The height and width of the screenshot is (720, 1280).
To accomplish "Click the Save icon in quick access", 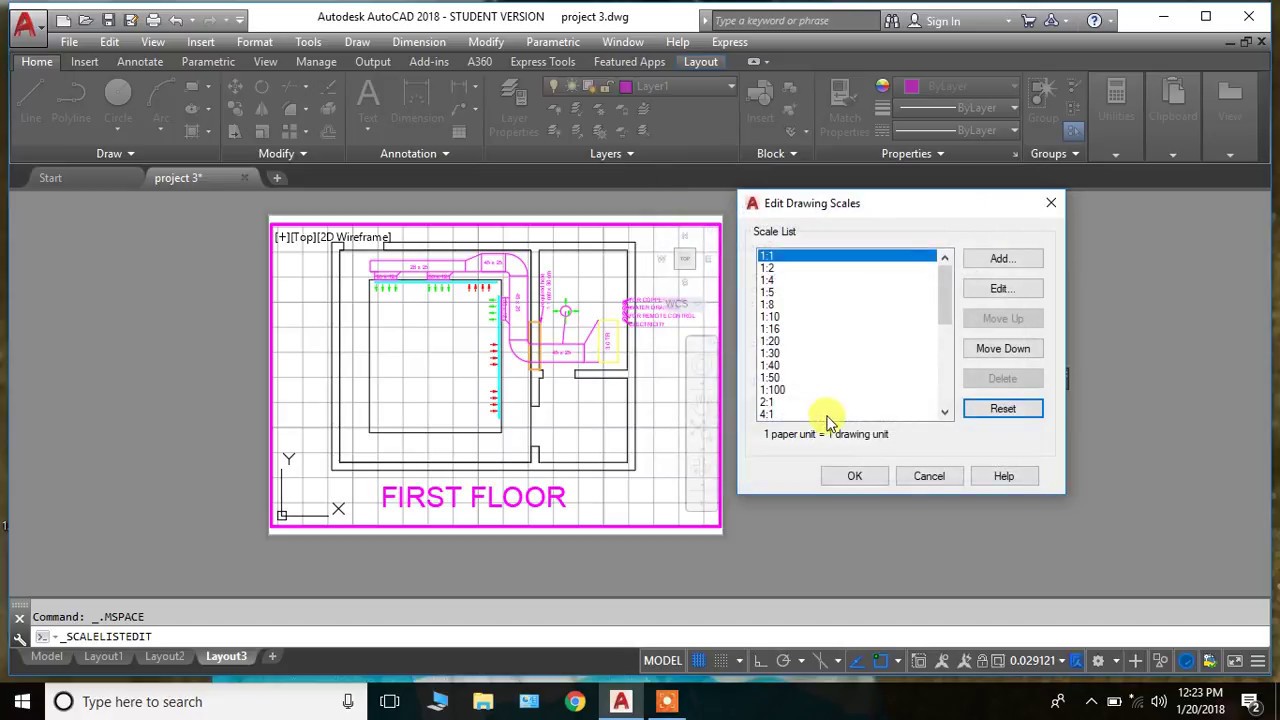I will [108, 20].
